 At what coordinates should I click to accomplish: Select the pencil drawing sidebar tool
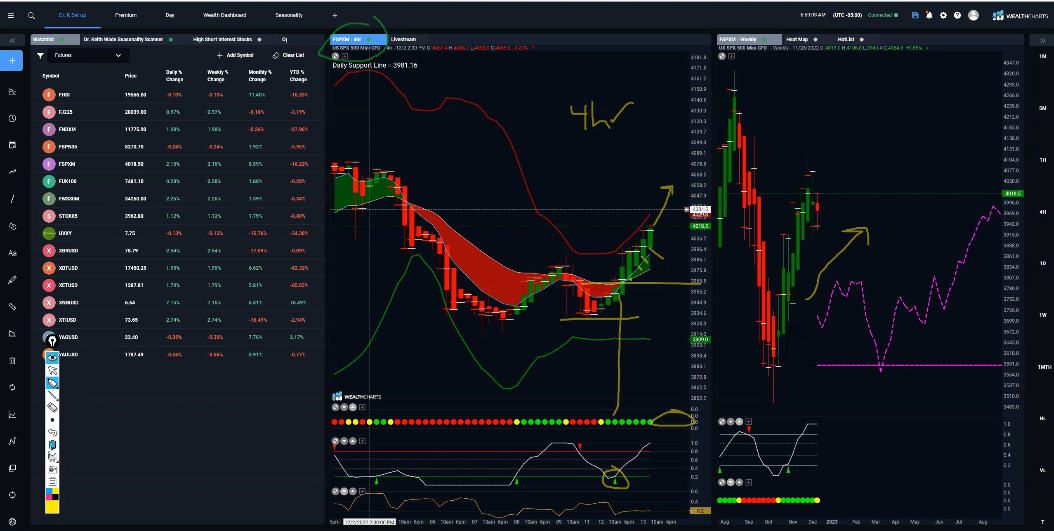point(12,280)
